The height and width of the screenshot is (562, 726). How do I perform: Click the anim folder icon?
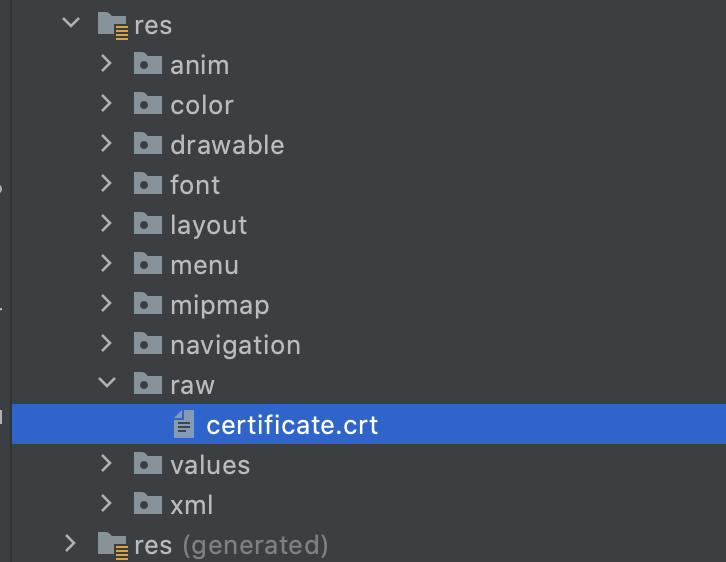coord(148,63)
